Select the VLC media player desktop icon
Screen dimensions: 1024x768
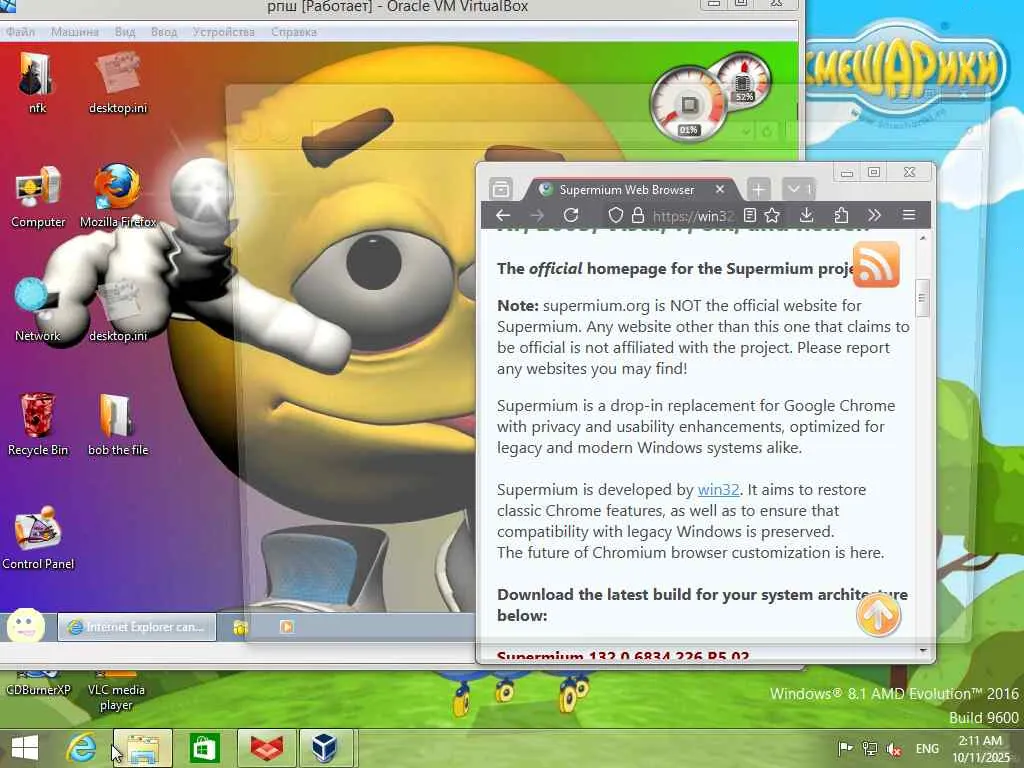[x=116, y=692]
